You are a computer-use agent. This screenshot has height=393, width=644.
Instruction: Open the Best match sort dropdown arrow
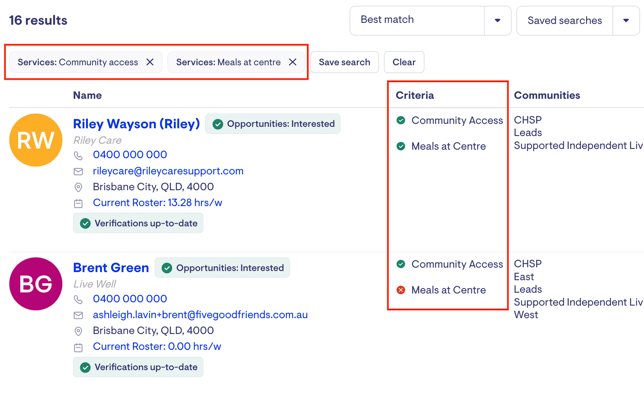pos(497,21)
